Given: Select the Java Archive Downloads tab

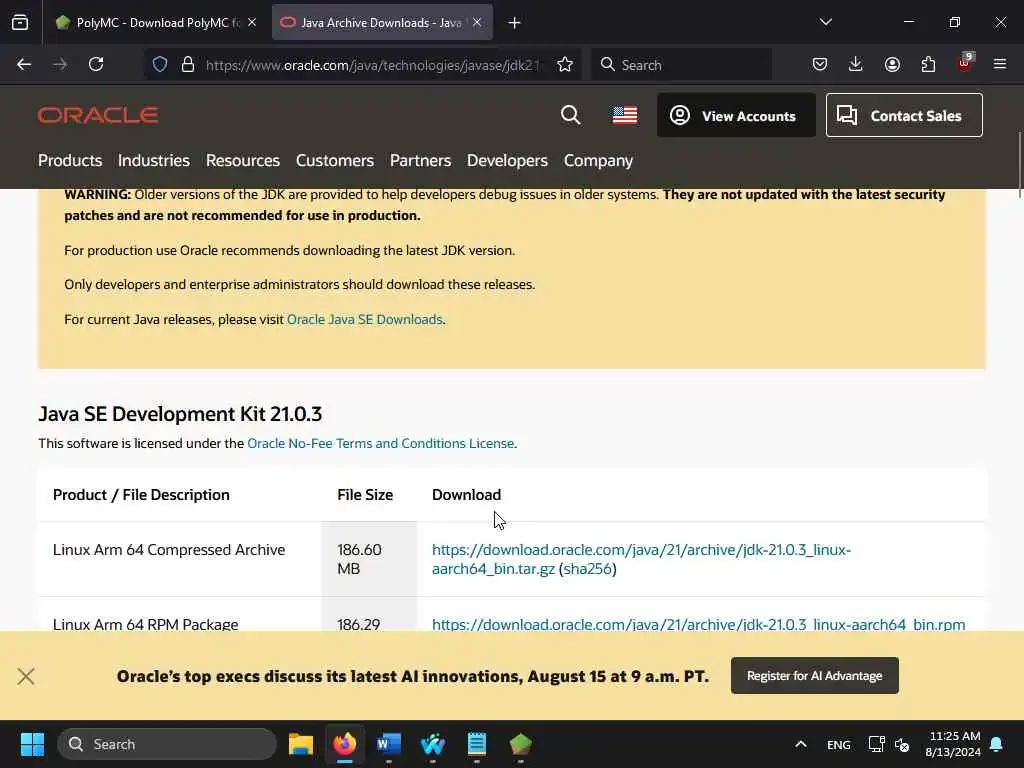Looking at the screenshot, I should [x=382, y=22].
